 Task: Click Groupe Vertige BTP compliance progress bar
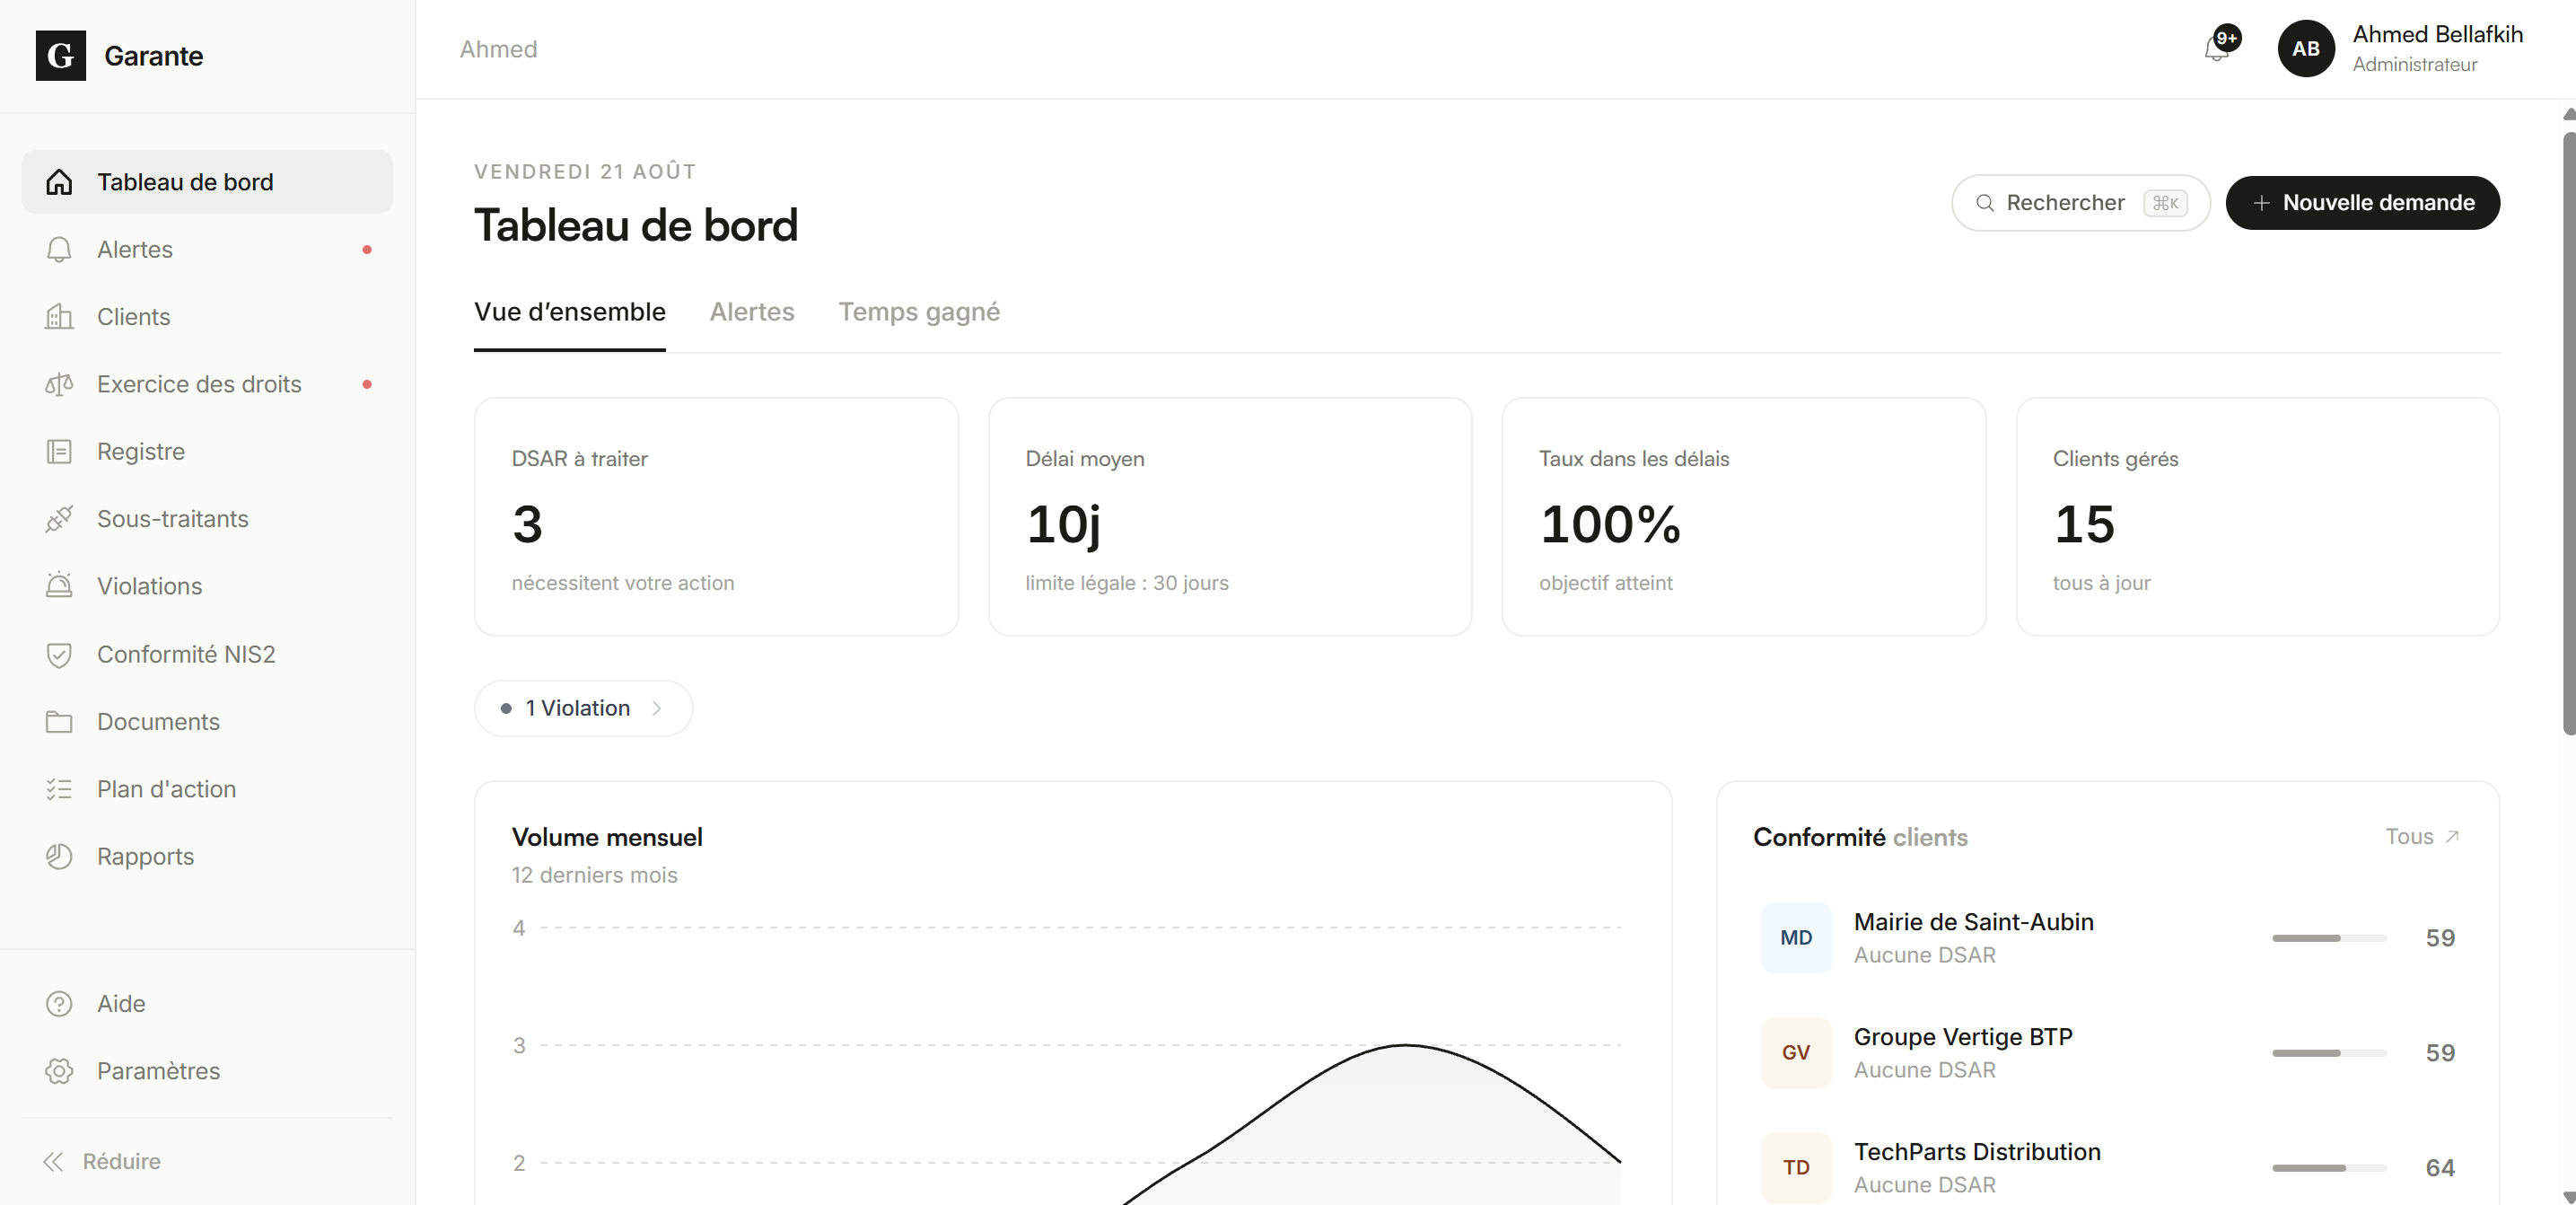[2328, 1053]
